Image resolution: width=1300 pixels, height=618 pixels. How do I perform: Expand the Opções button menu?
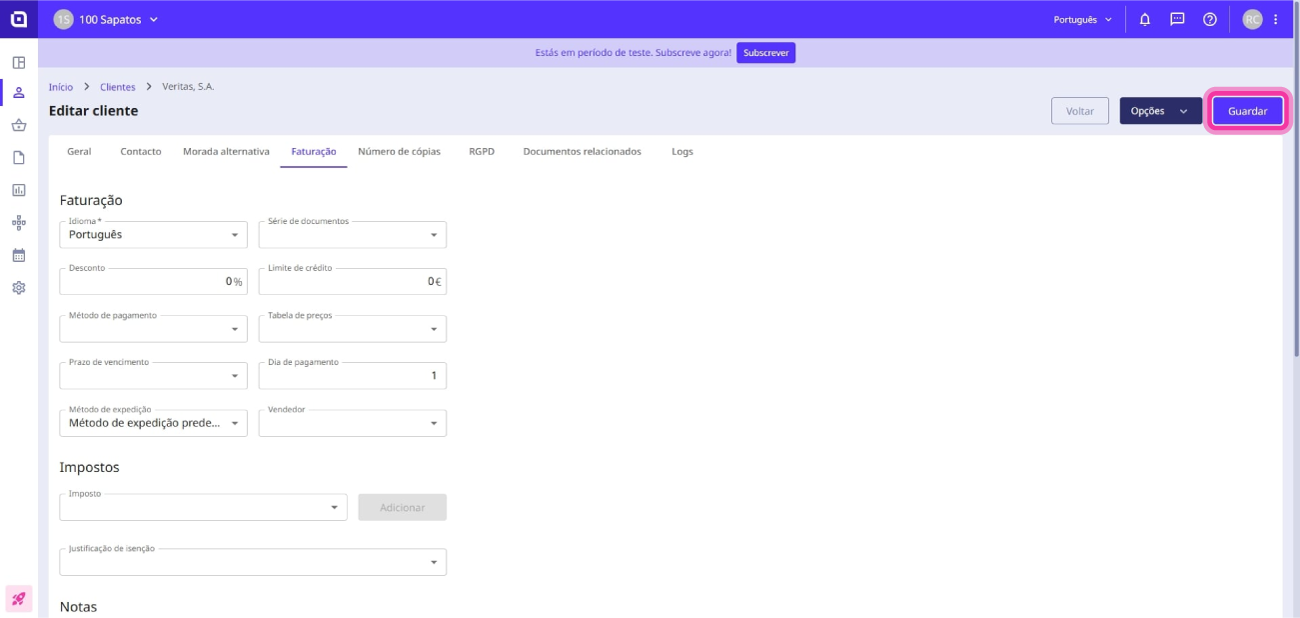pyautogui.click(x=1160, y=111)
